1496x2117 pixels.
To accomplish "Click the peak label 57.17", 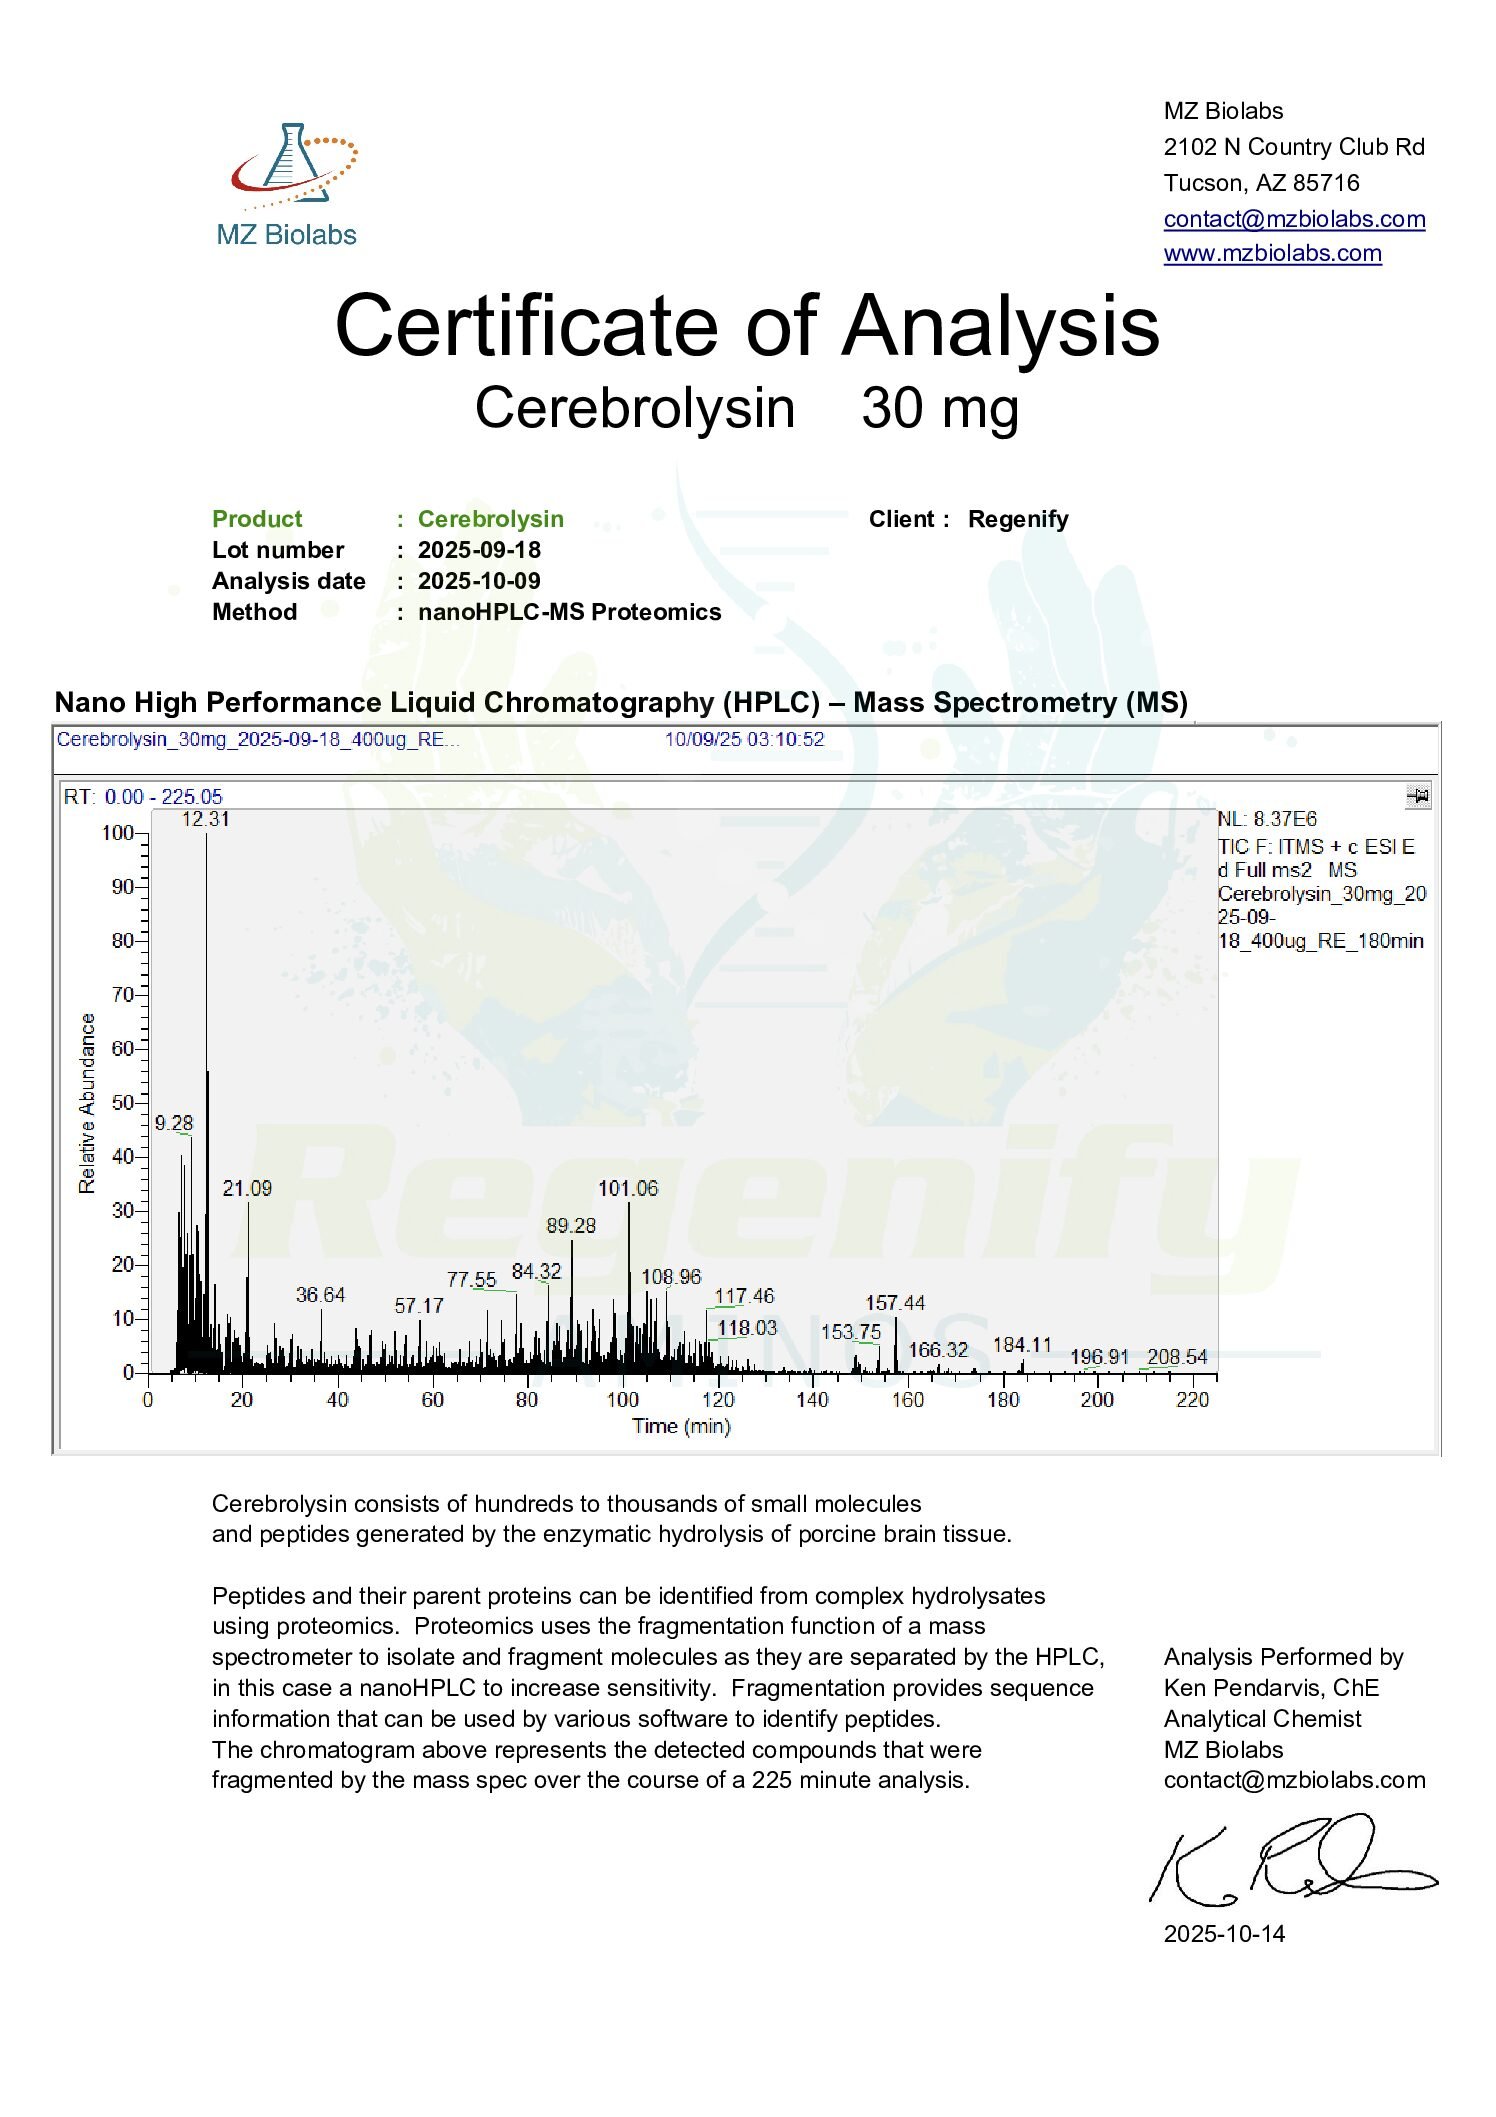I will pyautogui.click(x=419, y=1306).
